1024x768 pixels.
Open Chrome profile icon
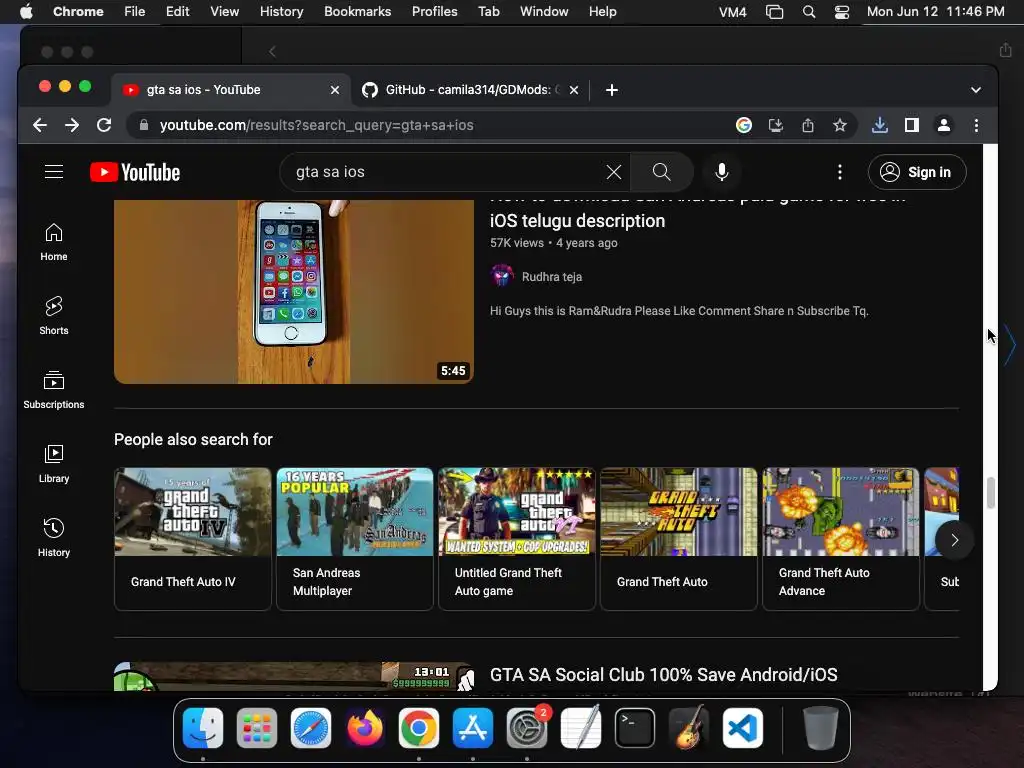click(944, 125)
